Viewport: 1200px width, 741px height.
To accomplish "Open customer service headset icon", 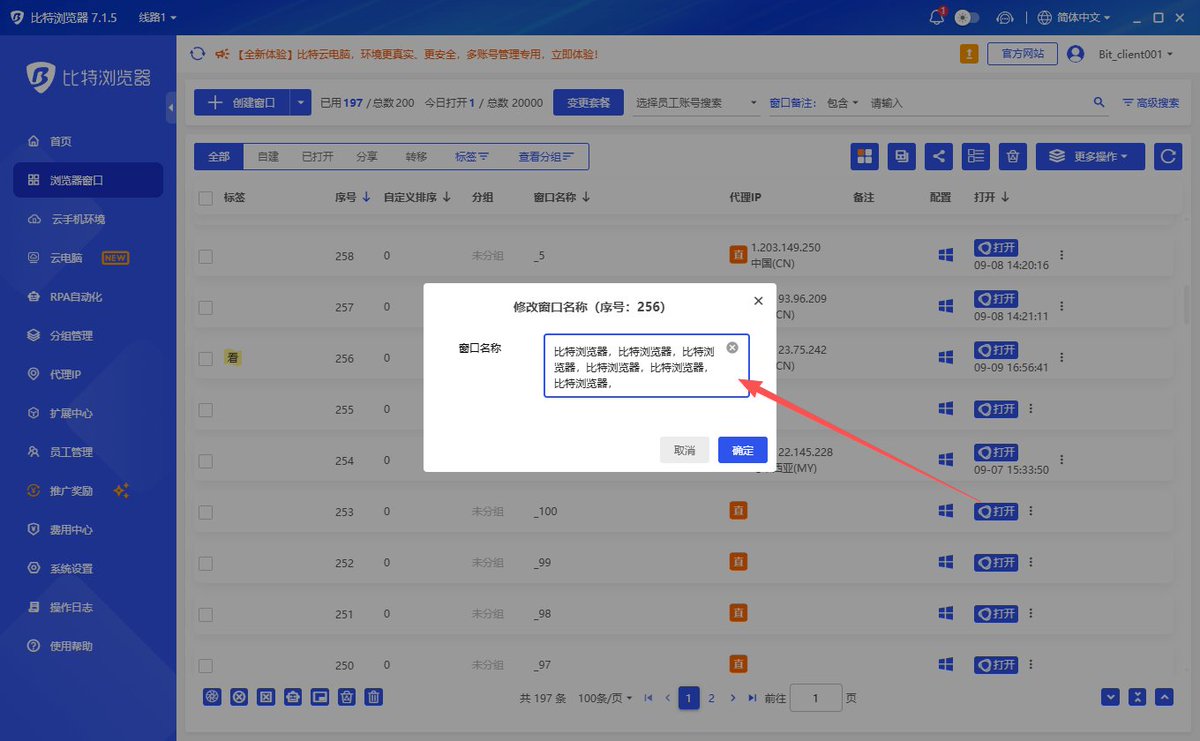I will point(1005,17).
